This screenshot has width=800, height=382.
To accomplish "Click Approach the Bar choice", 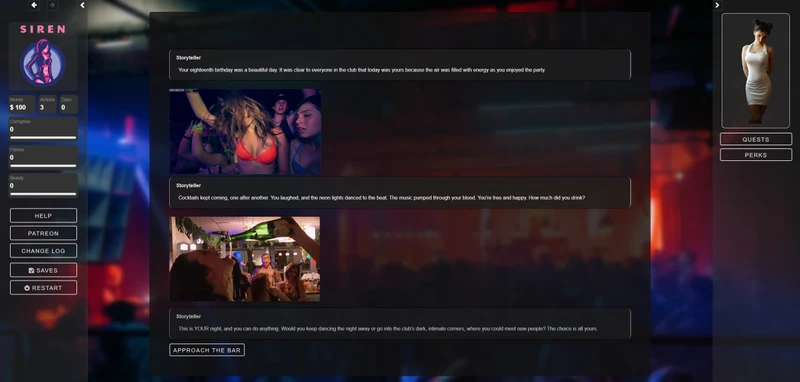I will 207,350.
